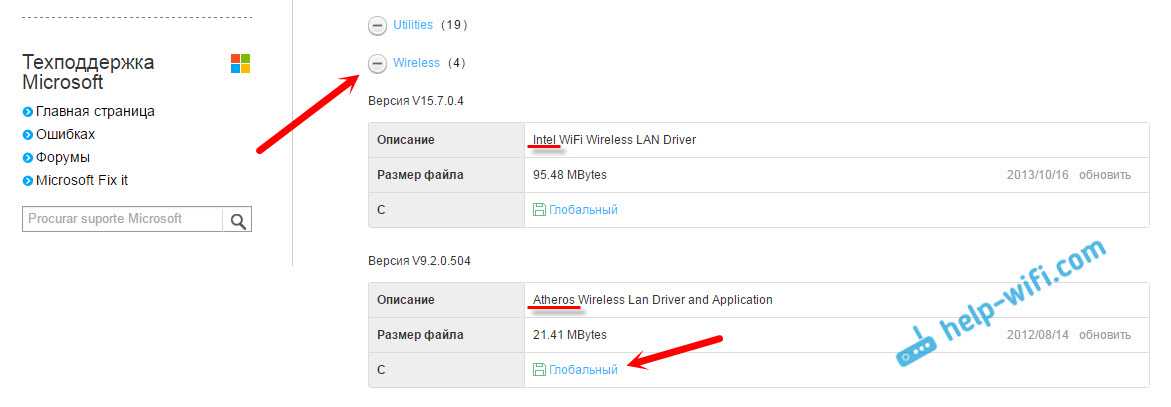
Task: Select the text Intel WiFi Wireless LAN Driver
Action: [x=614, y=140]
